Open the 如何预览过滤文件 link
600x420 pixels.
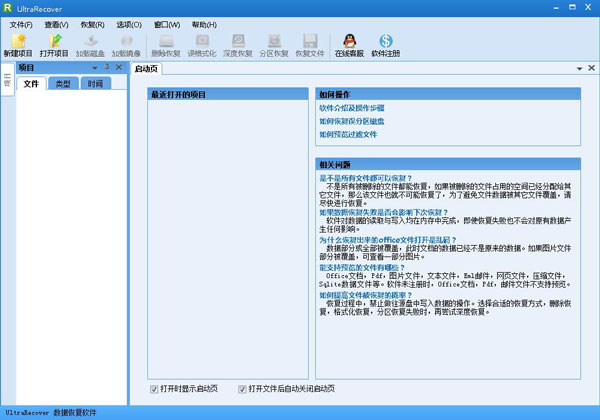(348, 133)
